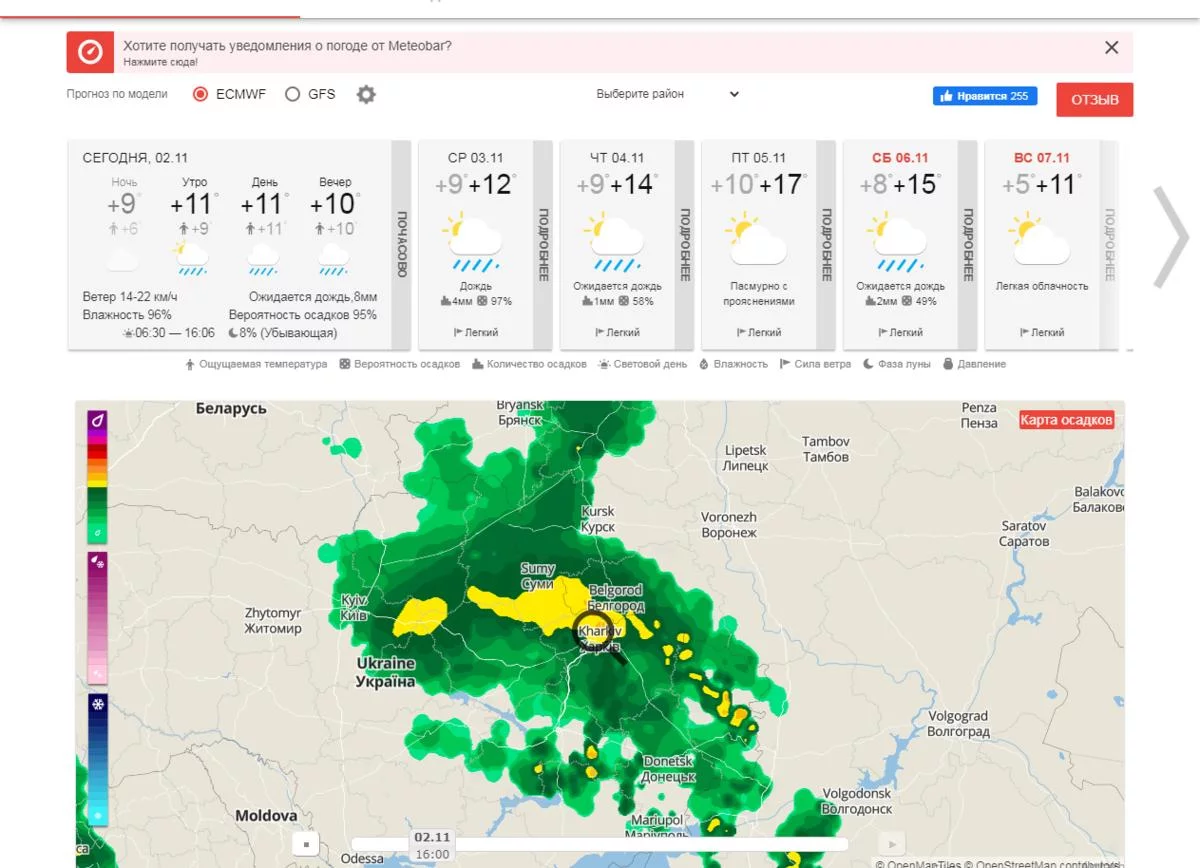This screenshot has width=1200, height=868.
Task: Click the ВС 07.11 day heading
Action: pyautogui.click(x=1042, y=158)
